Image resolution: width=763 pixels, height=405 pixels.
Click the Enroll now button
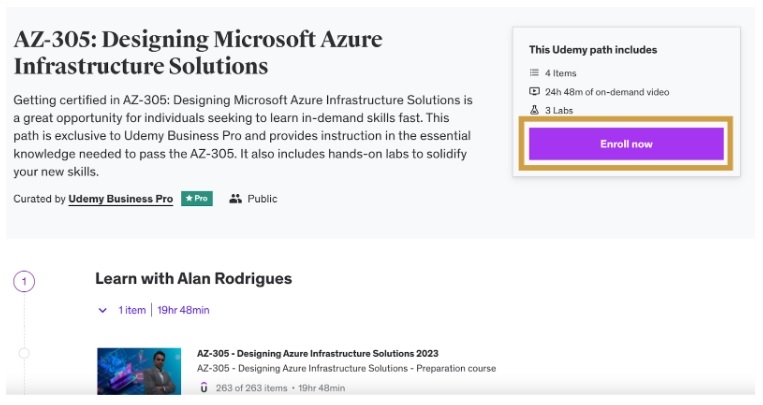pos(626,144)
